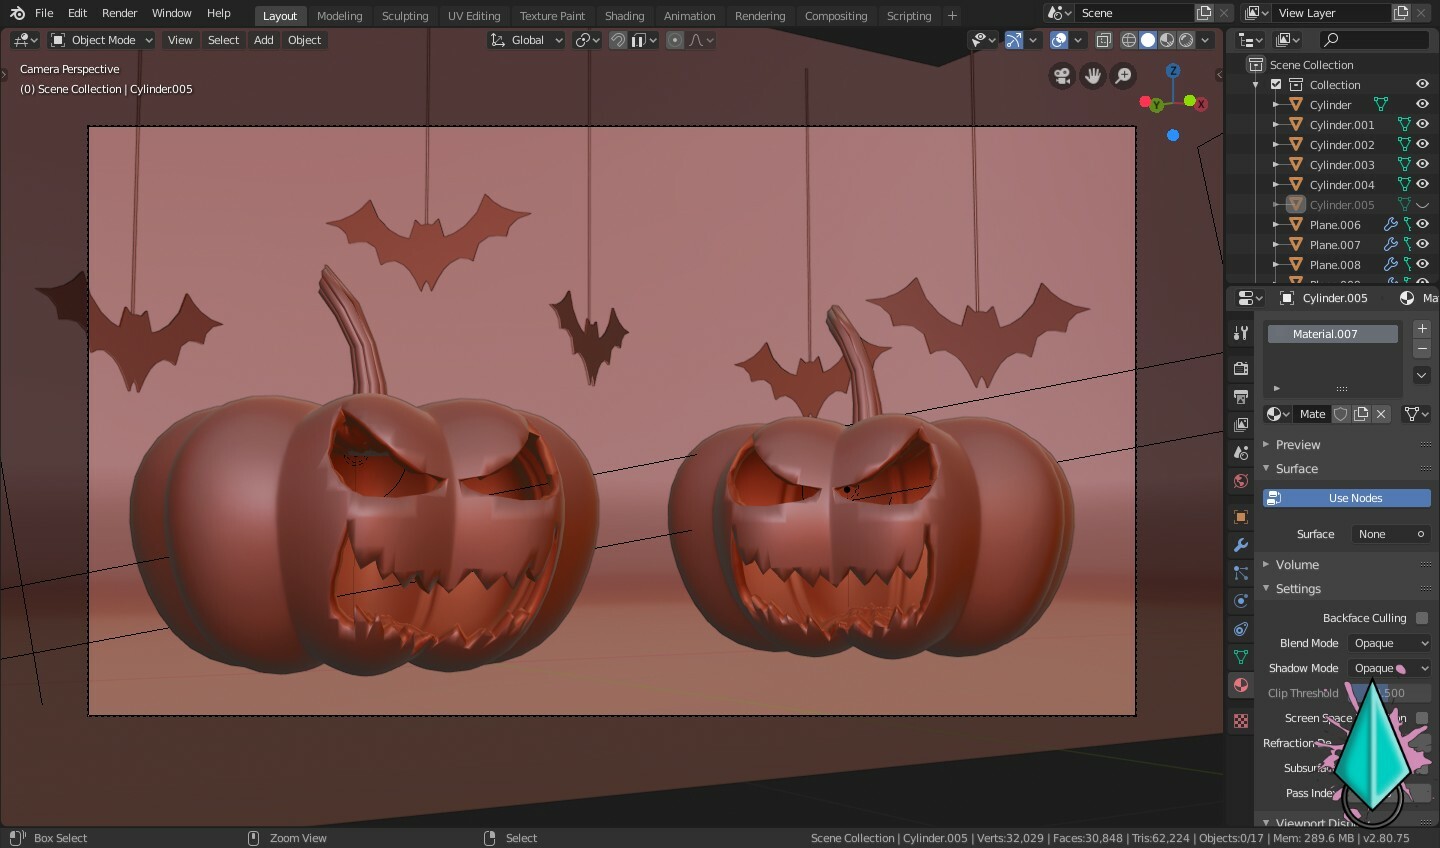The height and width of the screenshot is (848, 1440).
Task: Click the outliner search filter field
Action: tap(1374, 40)
